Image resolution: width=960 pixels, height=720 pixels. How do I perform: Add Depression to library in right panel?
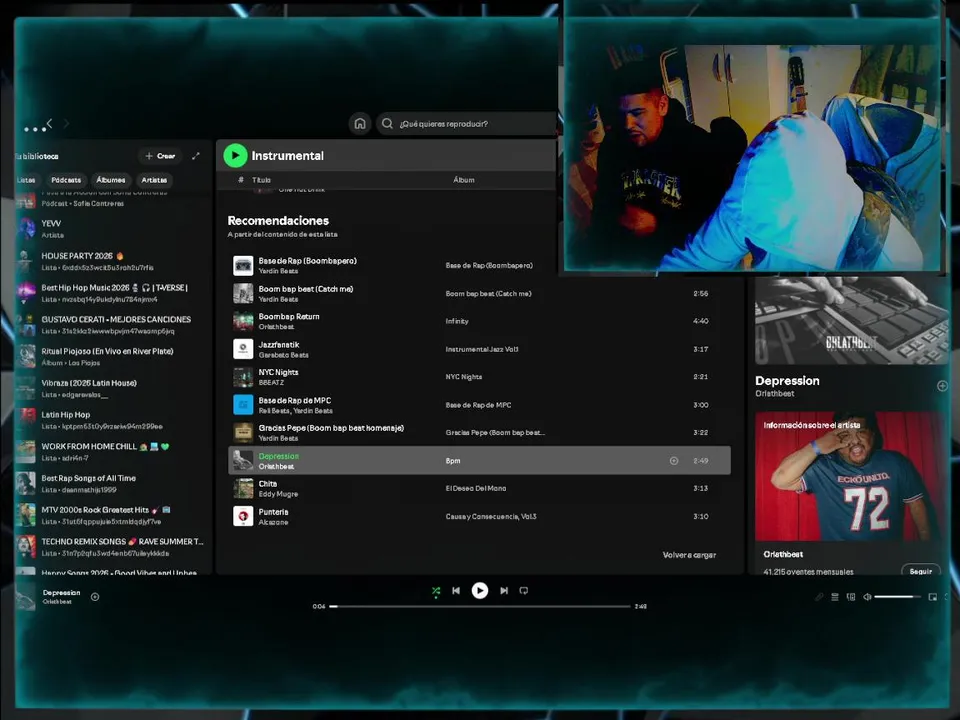point(942,386)
